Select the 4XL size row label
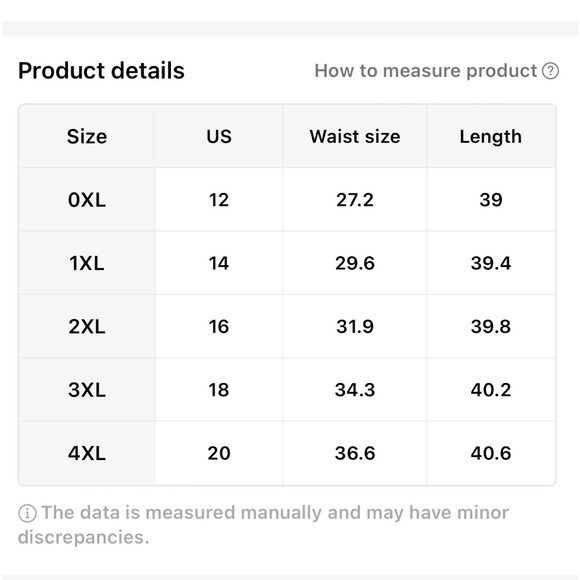Image resolution: width=580 pixels, height=580 pixels. (87, 453)
